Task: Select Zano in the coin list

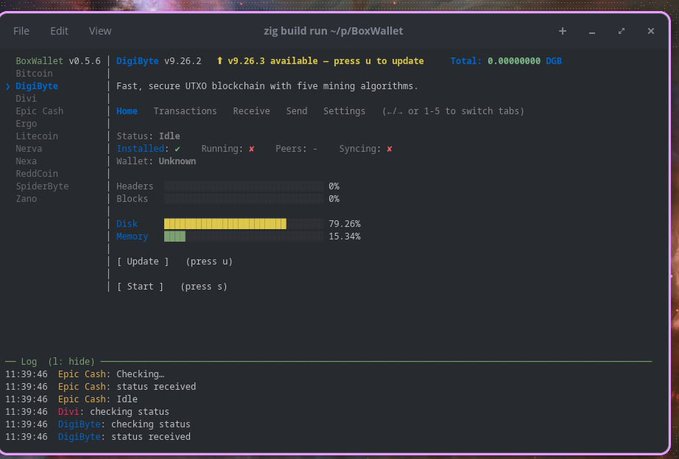Action: [26, 199]
